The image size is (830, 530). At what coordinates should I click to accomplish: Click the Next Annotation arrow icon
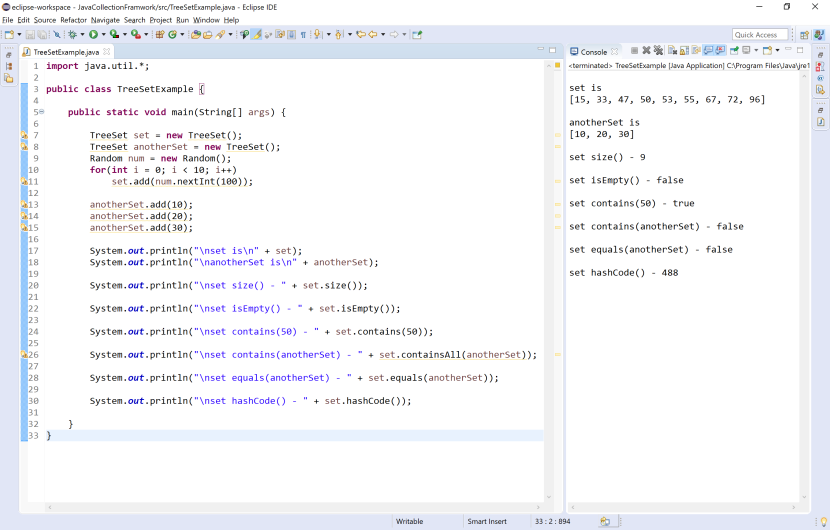[317, 34]
